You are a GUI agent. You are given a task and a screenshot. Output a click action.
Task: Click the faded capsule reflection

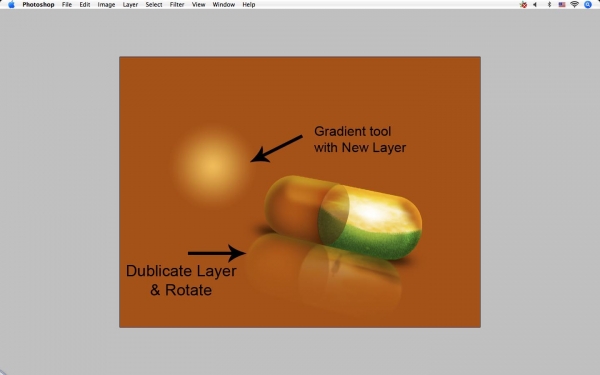(x=323, y=274)
